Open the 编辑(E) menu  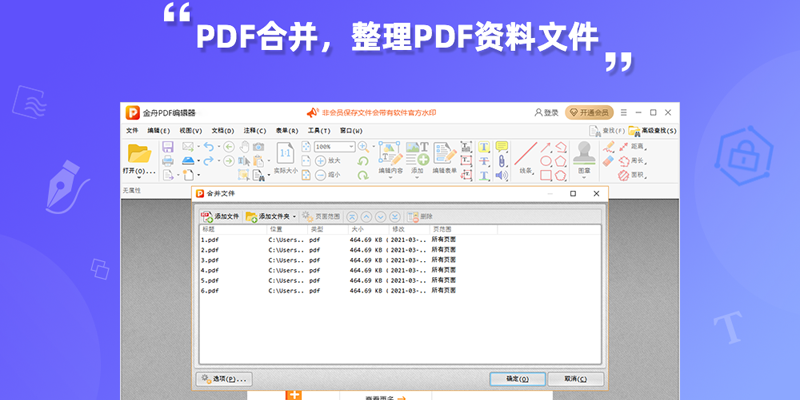159,131
